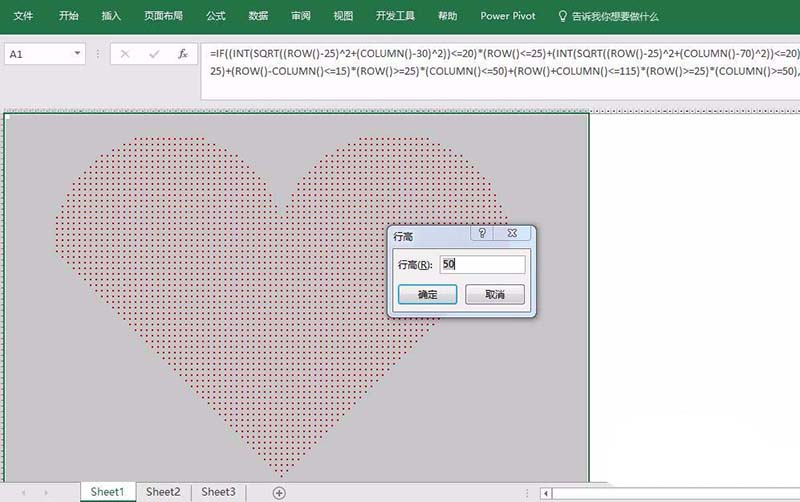Open the Power Pivot tab
The height and width of the screenshot is (502, 800).
point(507,16)
